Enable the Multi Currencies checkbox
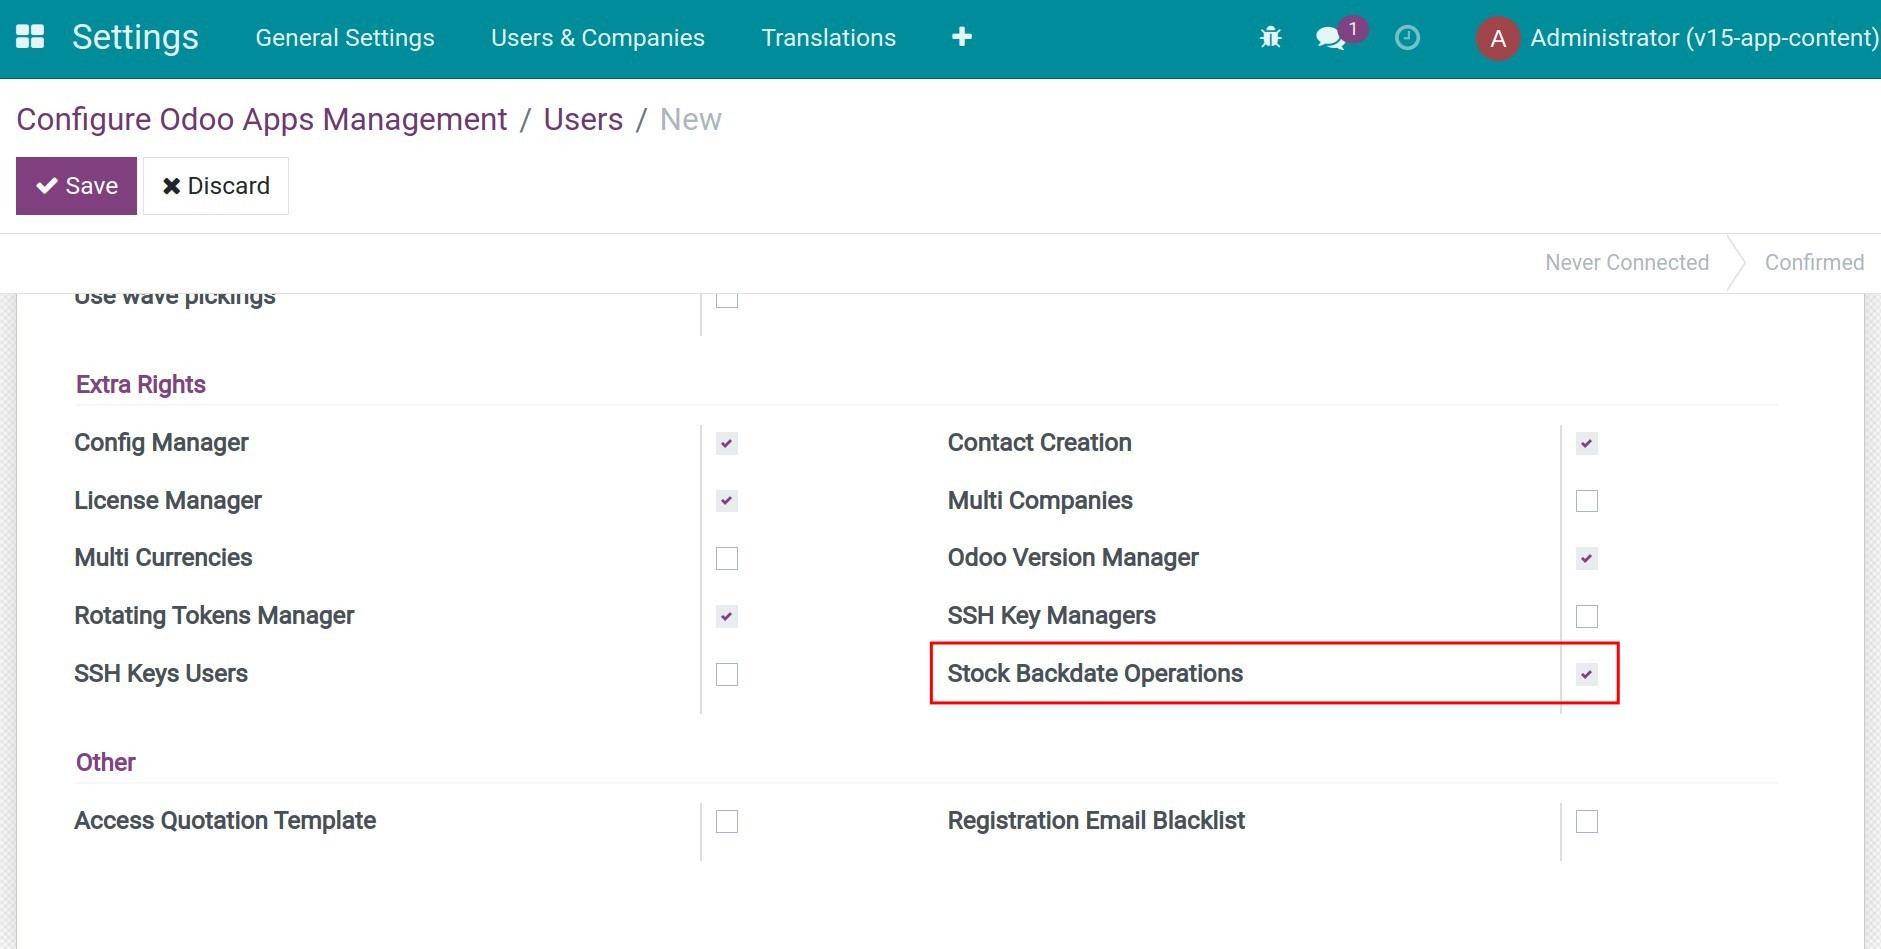 tap(725, 558)
